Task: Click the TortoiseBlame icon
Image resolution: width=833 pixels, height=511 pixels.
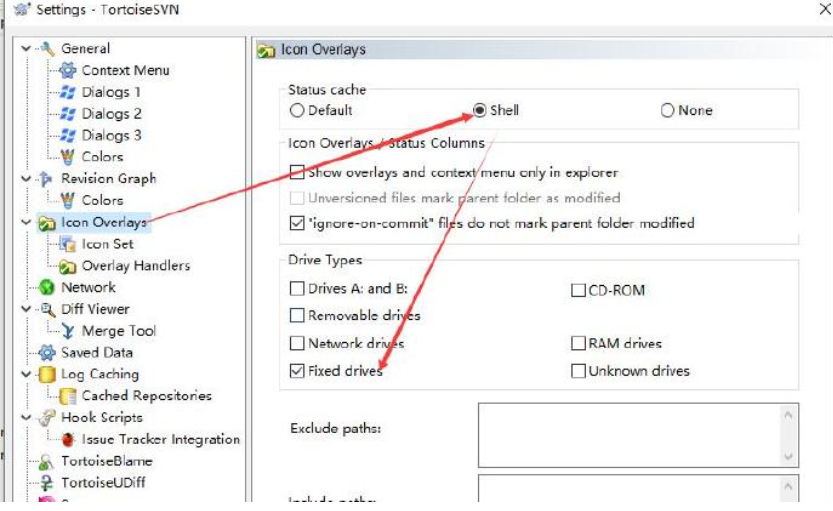Action: (47, 461)
